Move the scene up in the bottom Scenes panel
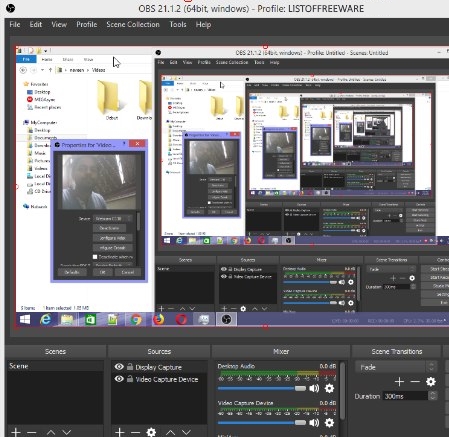The width and height of the screenshot is (449, 437). 51,432
